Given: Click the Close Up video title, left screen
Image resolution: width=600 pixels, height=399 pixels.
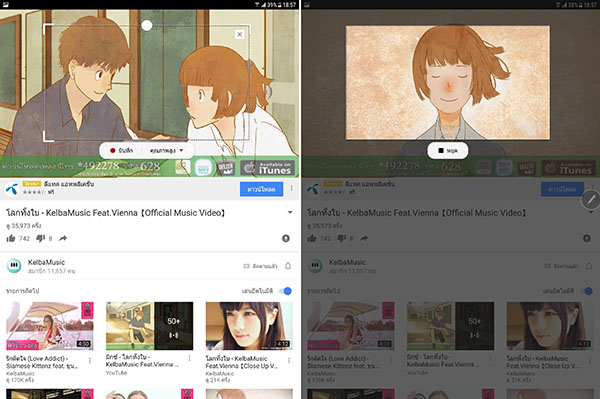Looking at the screenshot, I should point(241,362).
